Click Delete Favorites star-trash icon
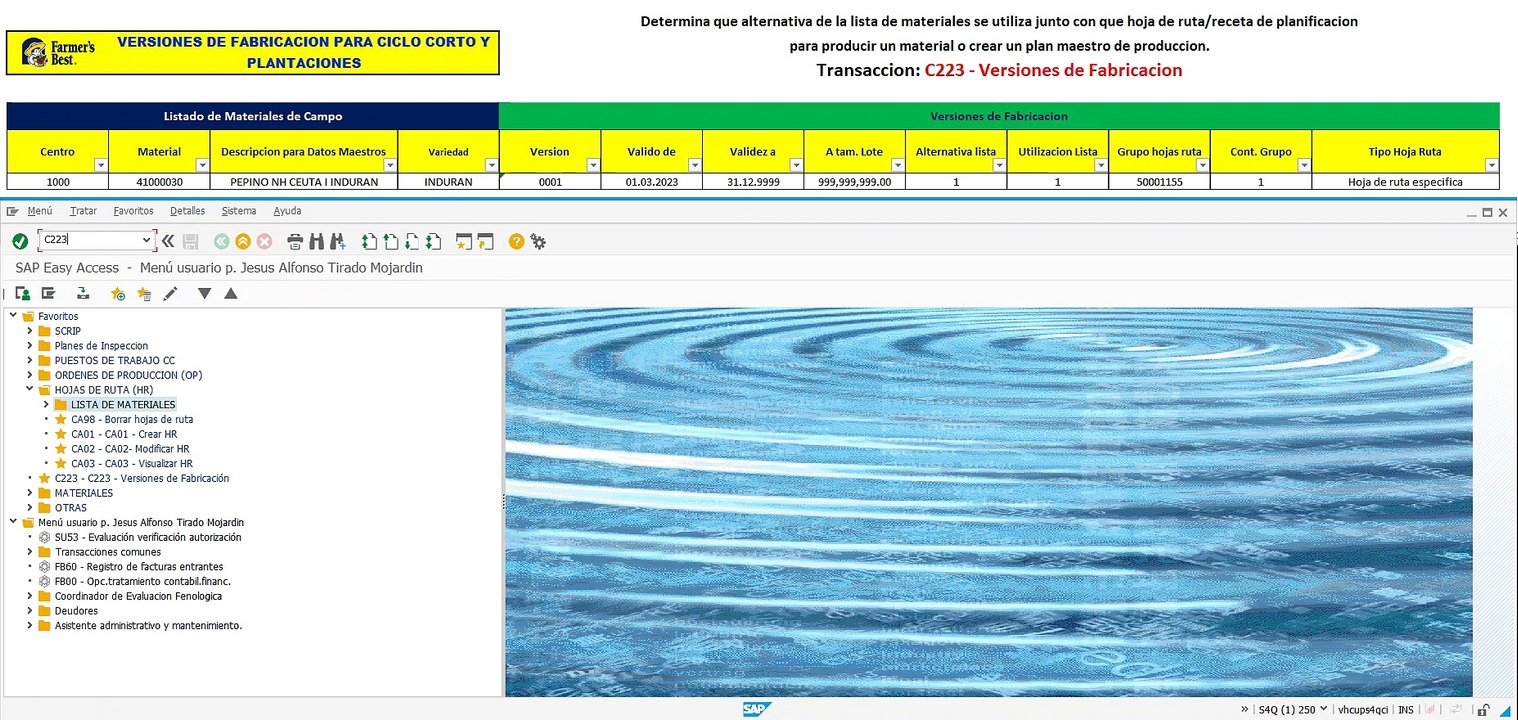Image resolution: width=1518 pixels, height=720 pixels. [x=144, y=293]
